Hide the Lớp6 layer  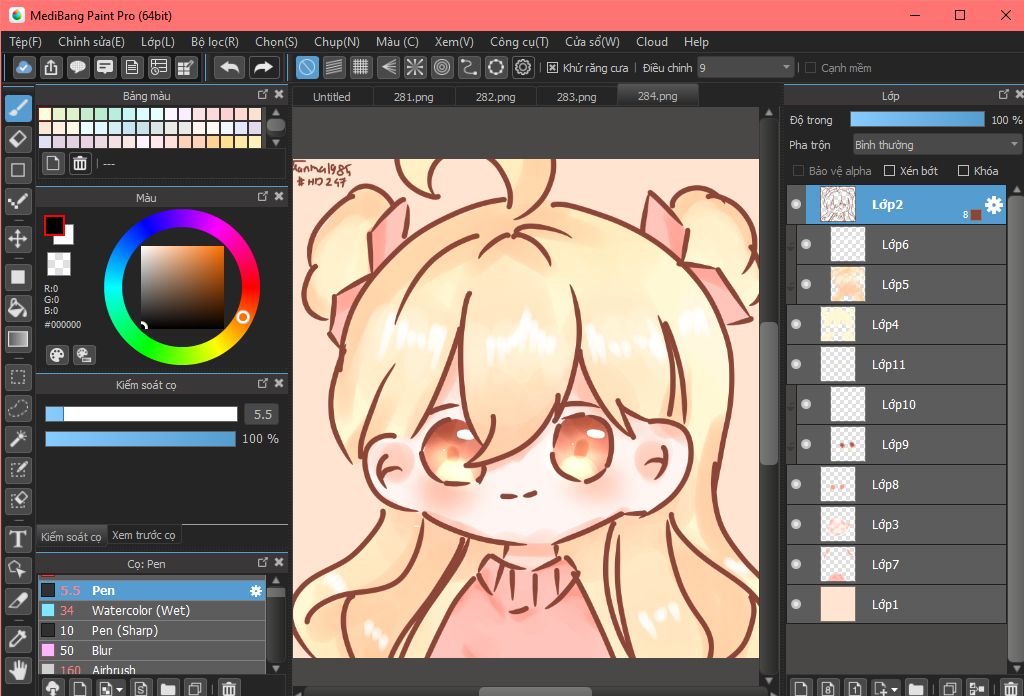806,244
